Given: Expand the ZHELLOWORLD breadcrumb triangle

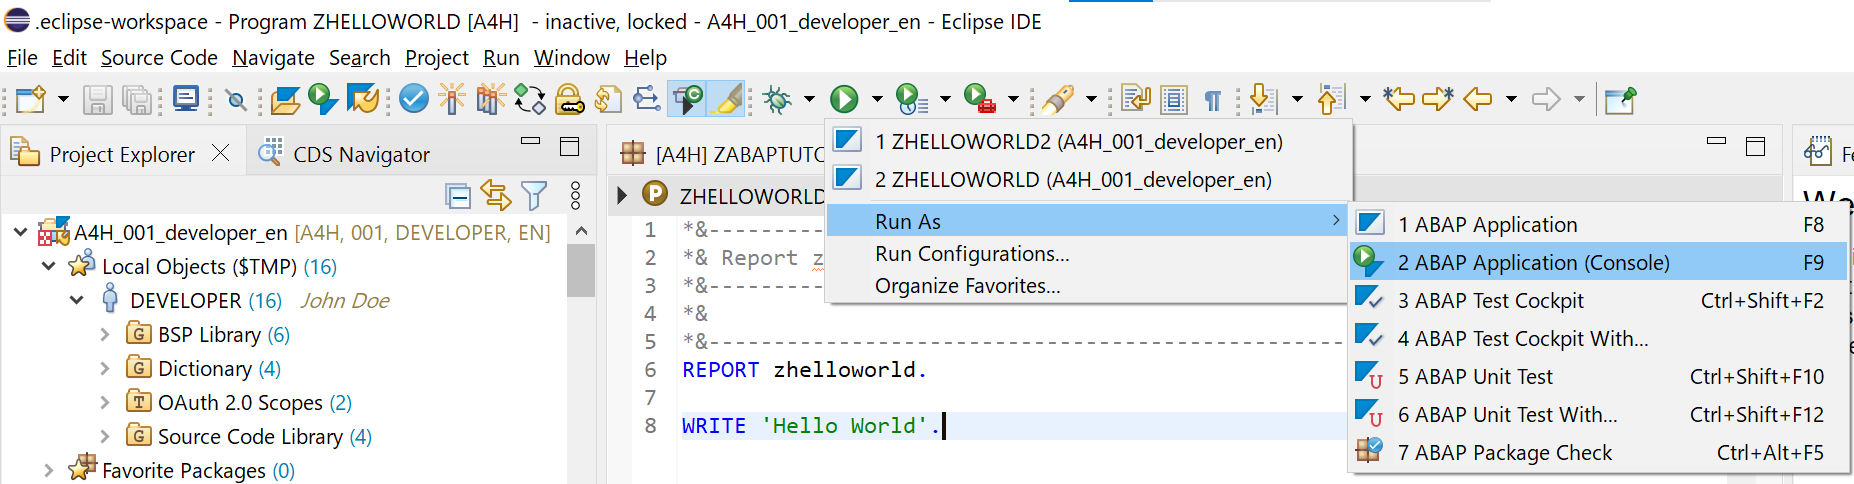Looking at the screenshot, I should click(x=622, y=195).
